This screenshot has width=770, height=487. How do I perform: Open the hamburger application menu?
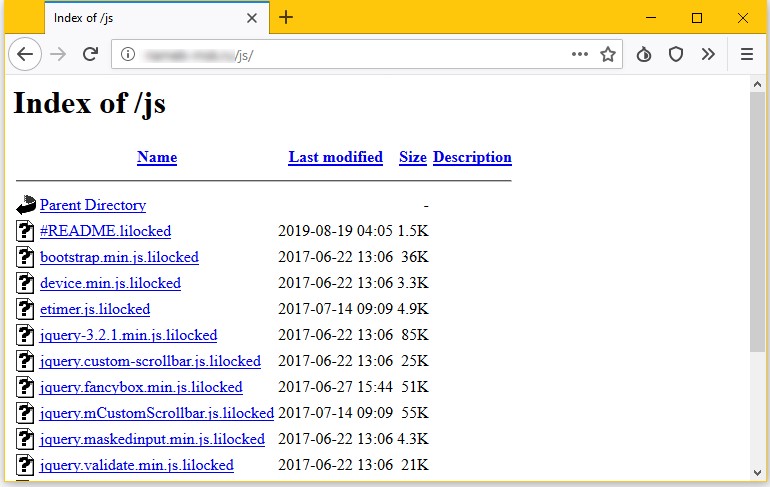pyautogui.click(x=746, y=54)
